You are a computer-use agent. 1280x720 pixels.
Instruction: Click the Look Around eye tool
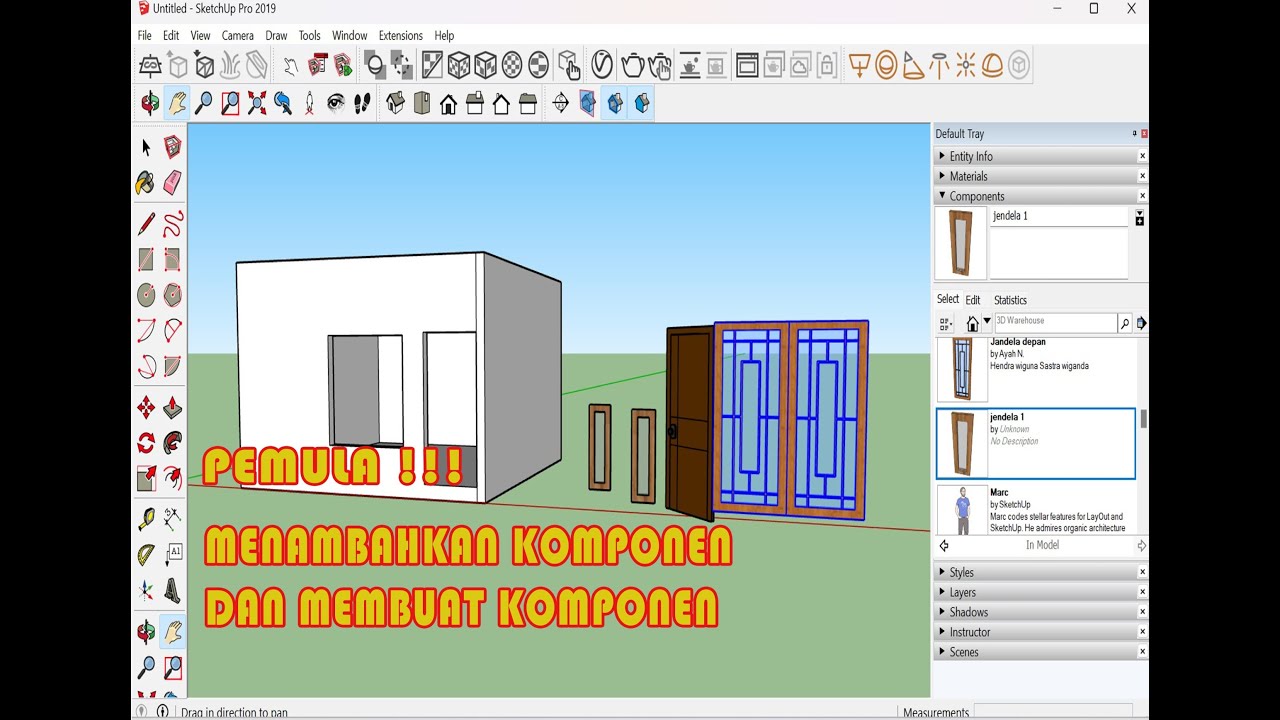[336, 103]
